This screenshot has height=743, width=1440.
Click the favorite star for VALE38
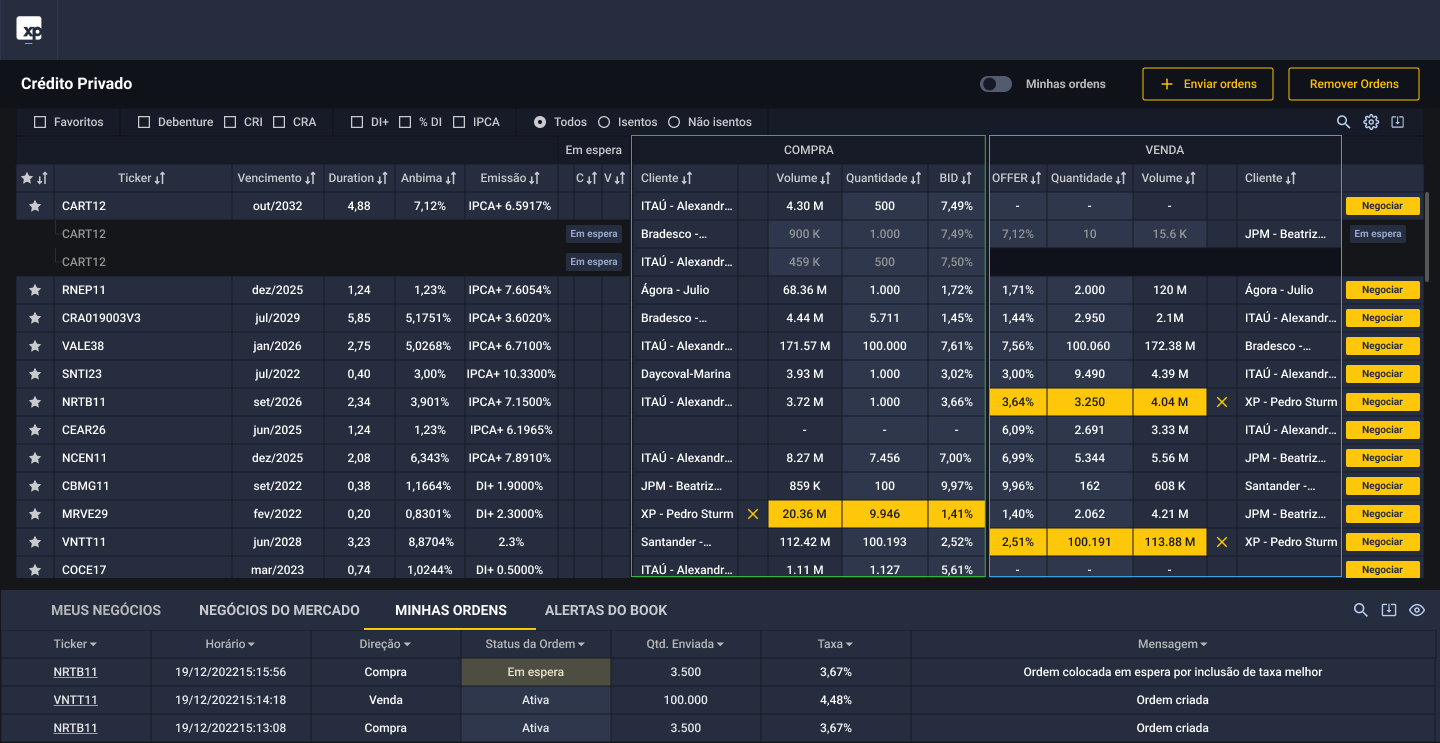tap(35, 346)
